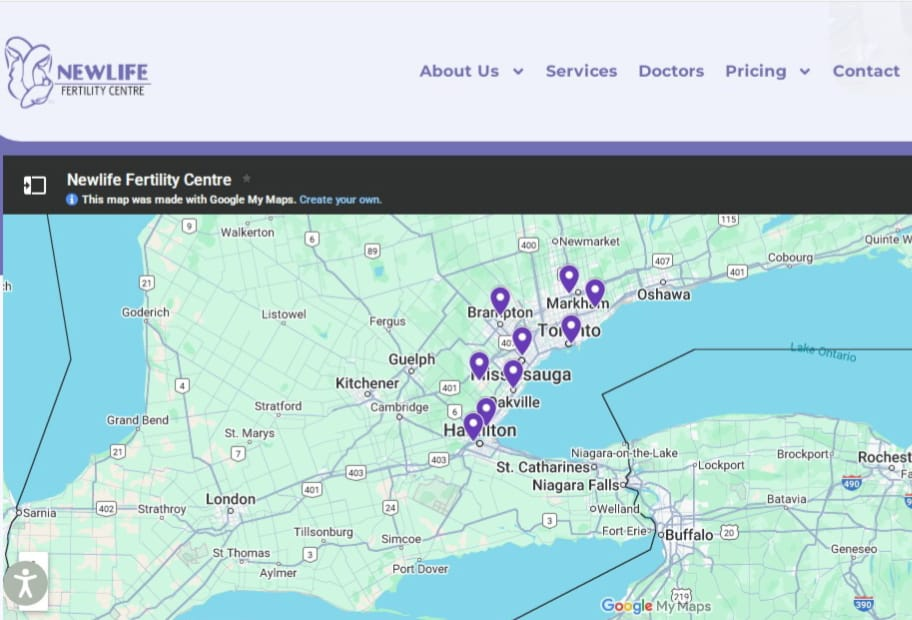This screenshot has width=912, height=620.
Task: Click the 'Sarnia' city label
Action: point(40,513)
